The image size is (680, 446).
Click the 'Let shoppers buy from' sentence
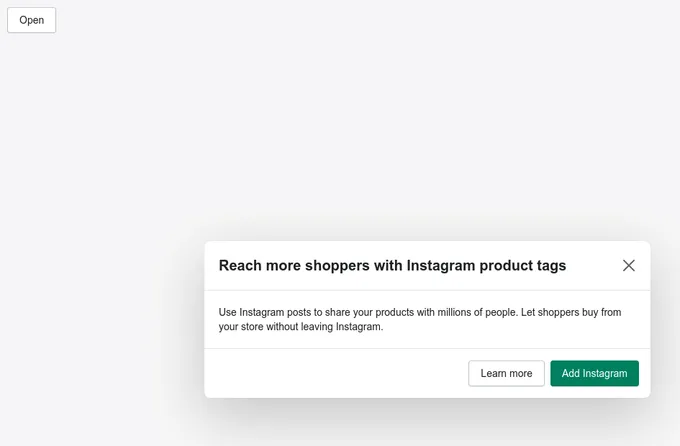point(571,312)
